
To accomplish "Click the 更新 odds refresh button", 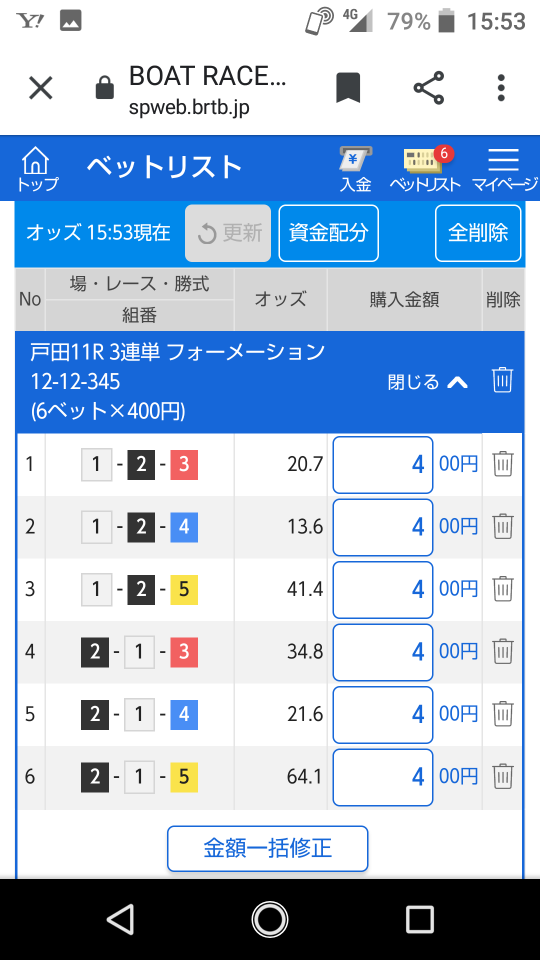I will [228, 233].
